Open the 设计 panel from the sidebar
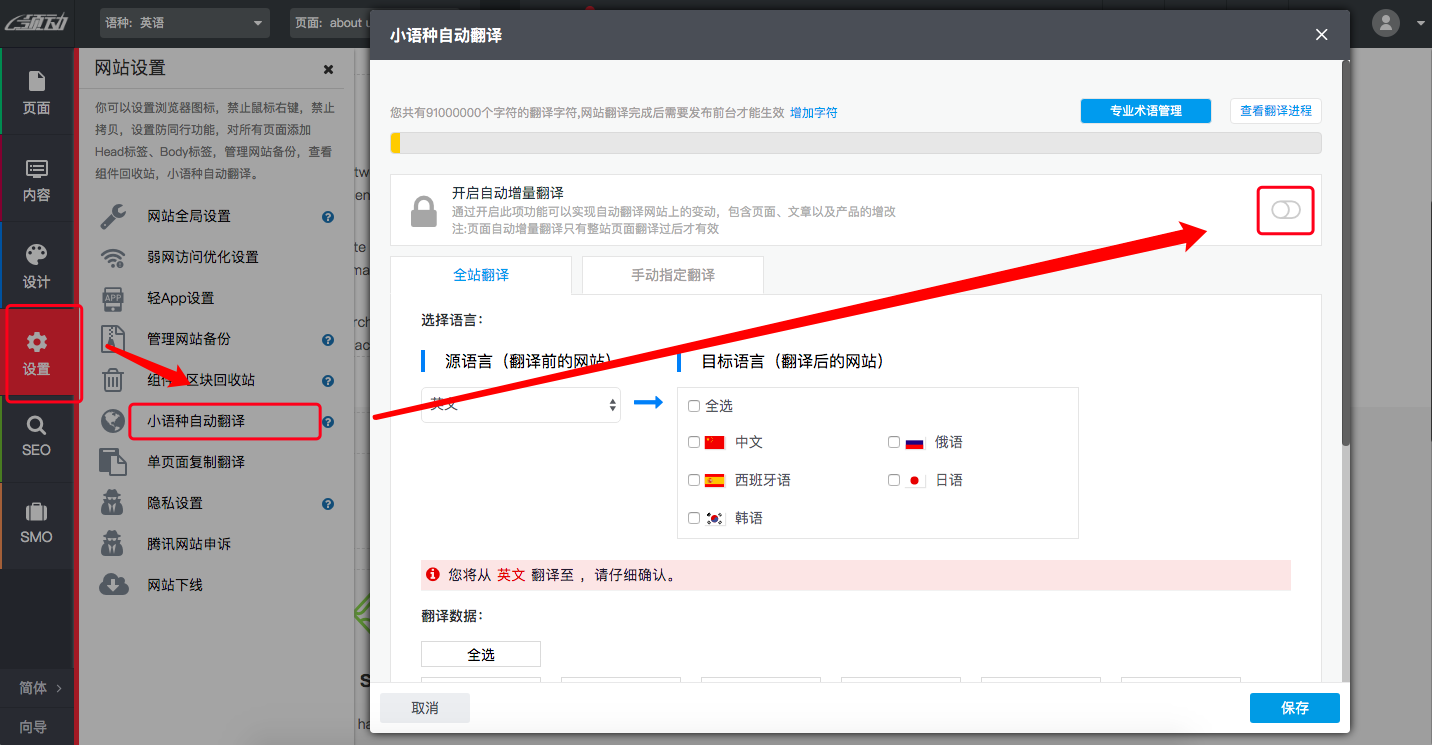 (37, 265)
